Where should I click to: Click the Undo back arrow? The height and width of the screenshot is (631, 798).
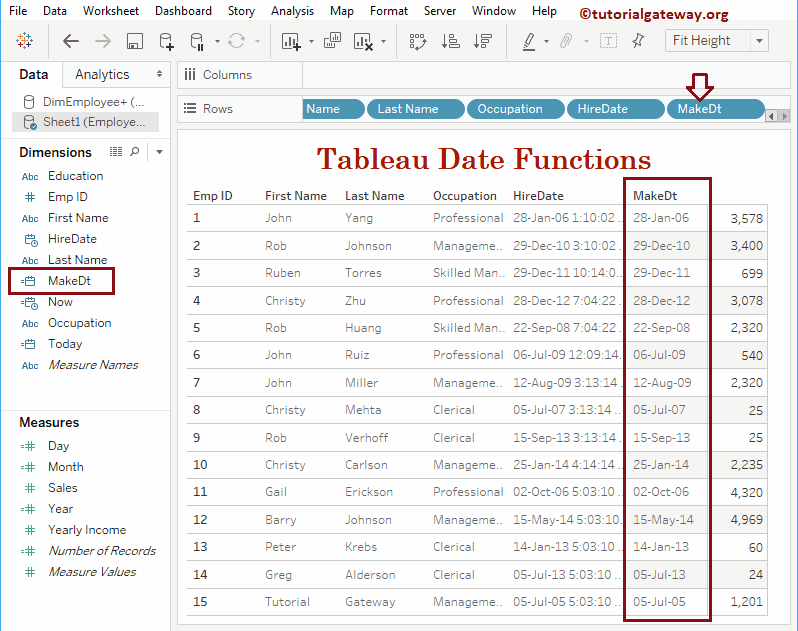point(71,41)
